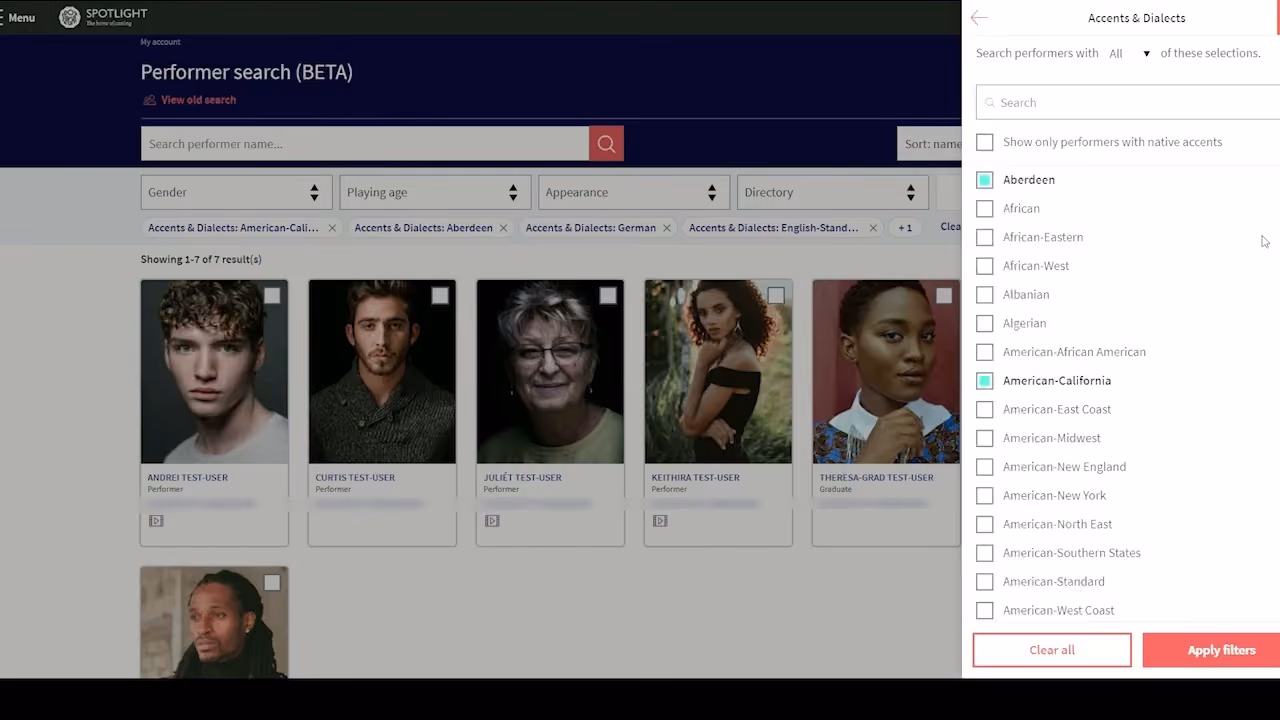Tick the select box on Juliét's card
This screenshot has height=720, width=1280.
point(608,296)
